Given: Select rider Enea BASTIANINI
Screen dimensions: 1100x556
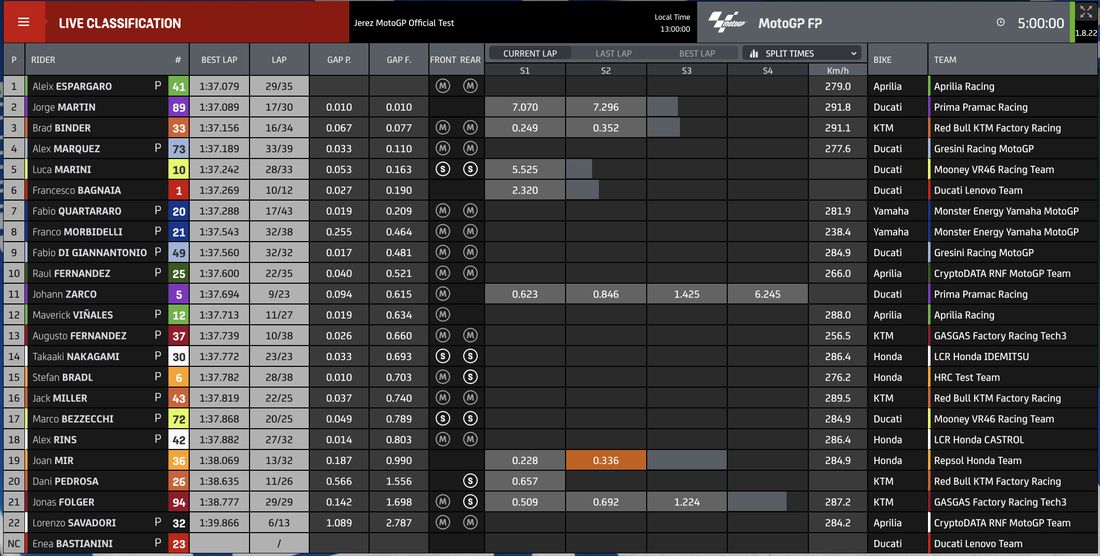Looking at the screenshot, I should tap(72, 543).
